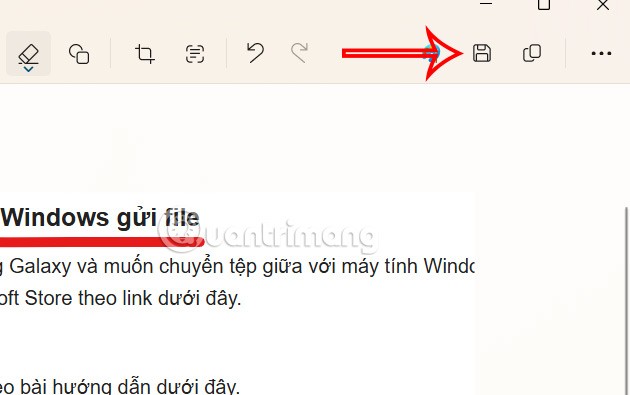Maximize the Snipping Tool window
Screen dimensions: 630x395
[x=544, y=4]
